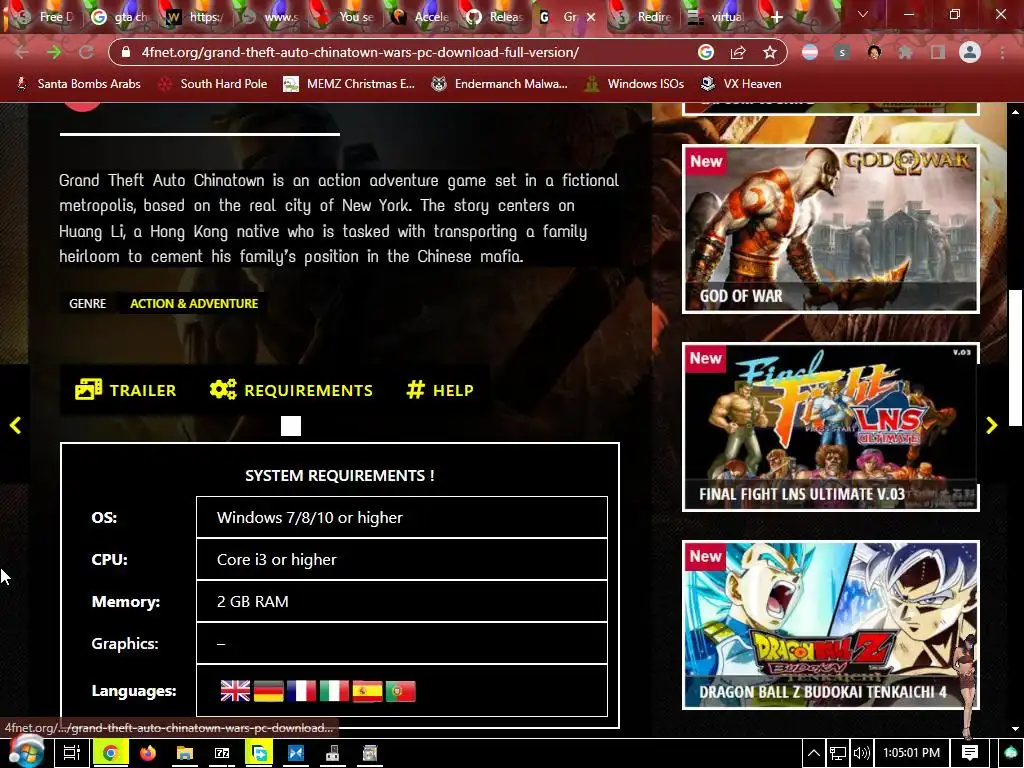
Task: Open Chrome three-dot menu
Action: pos(1002,52)
